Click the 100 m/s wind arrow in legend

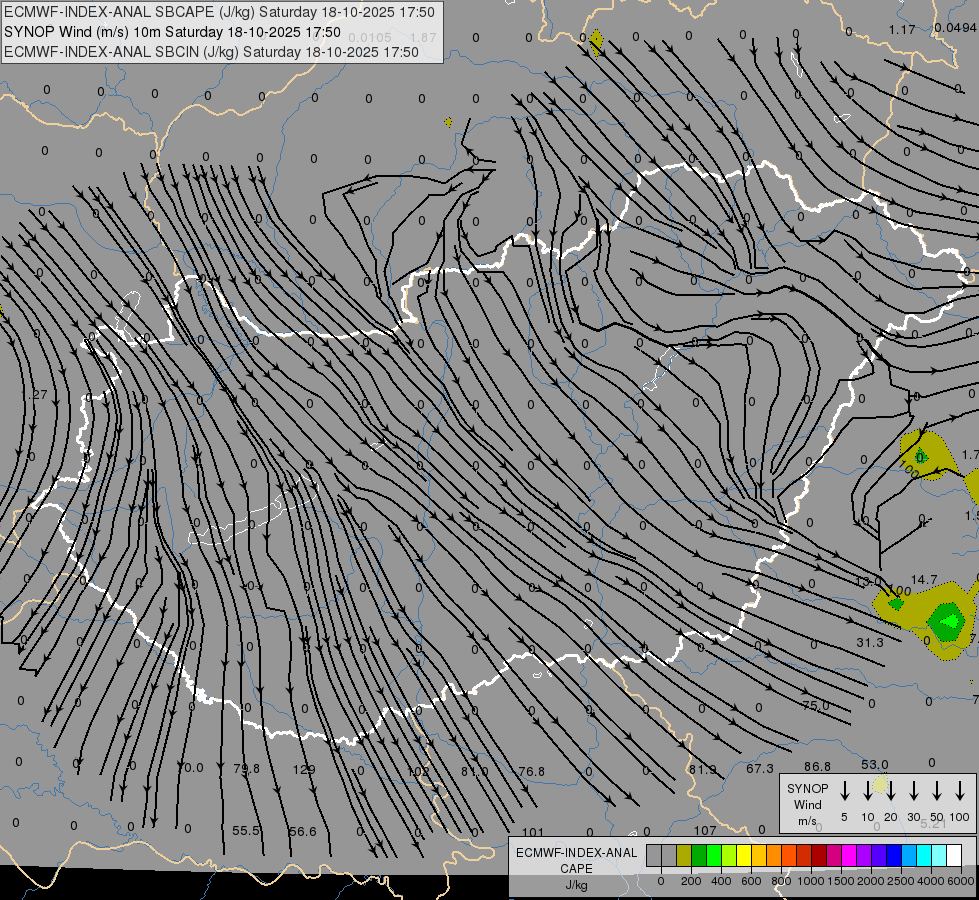(960, 791)
